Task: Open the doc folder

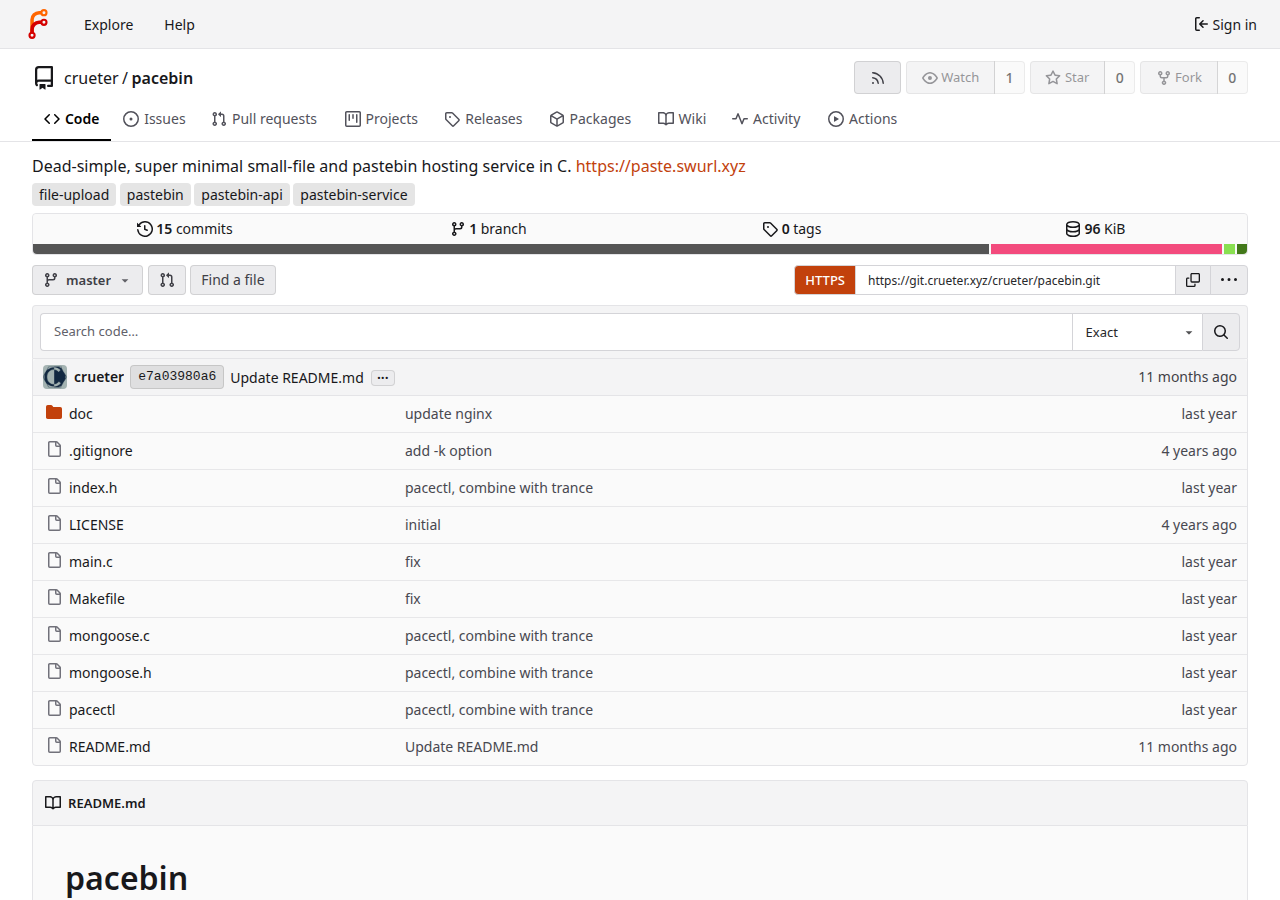Action: point(81,414)
